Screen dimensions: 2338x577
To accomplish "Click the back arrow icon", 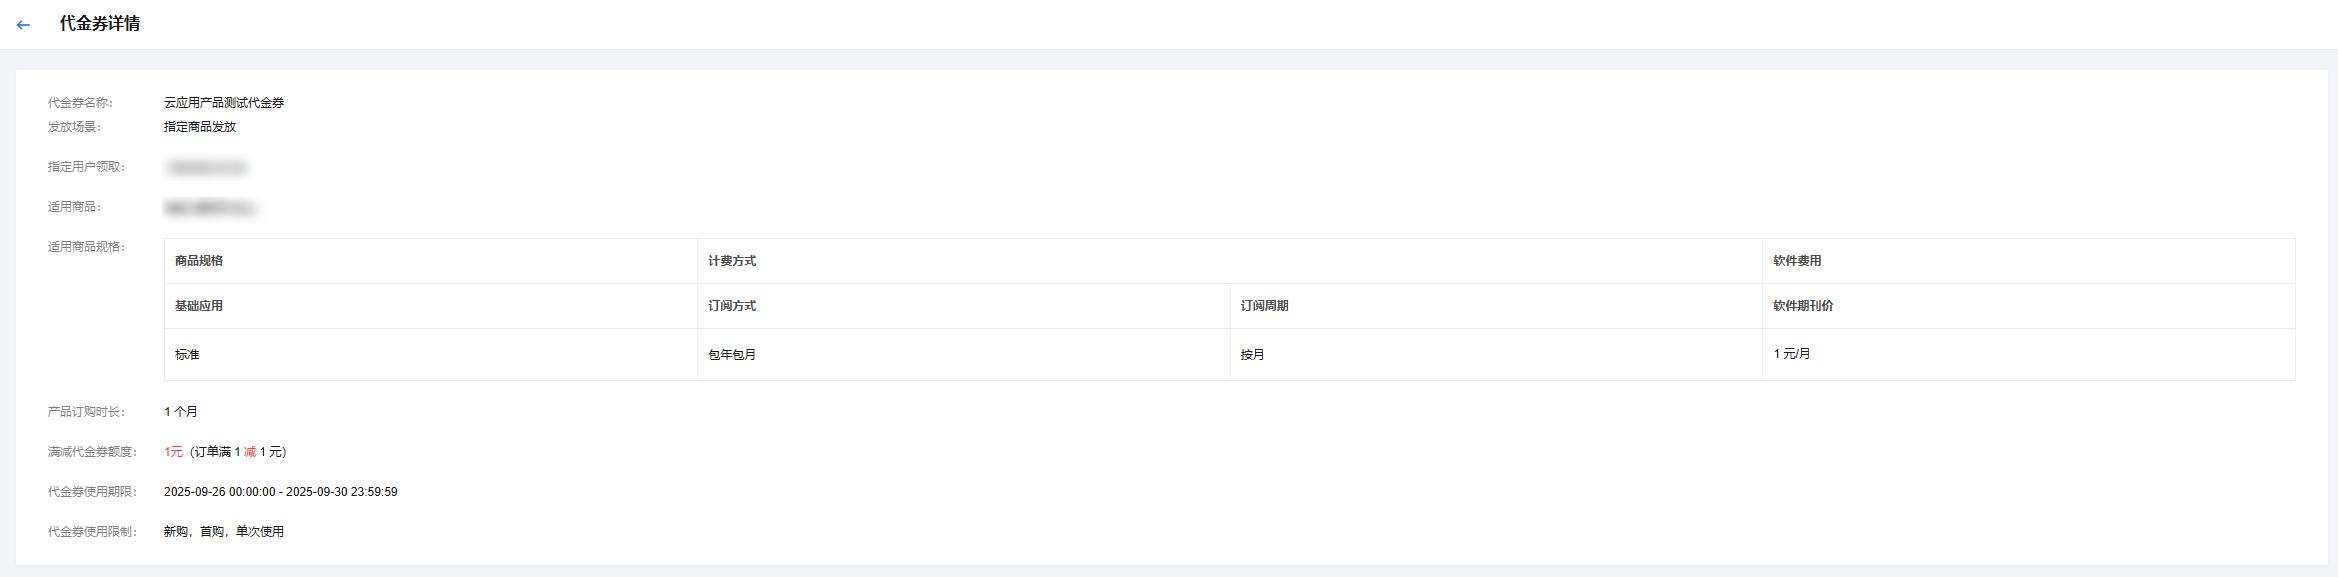I will click(x=23, y=25).
